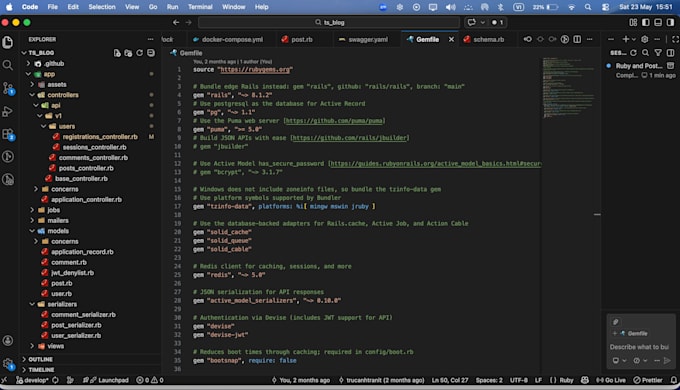This screenshot has height=390, width=680.
Task: Filter the chat sessions list
Action: [x=658, y=52]
